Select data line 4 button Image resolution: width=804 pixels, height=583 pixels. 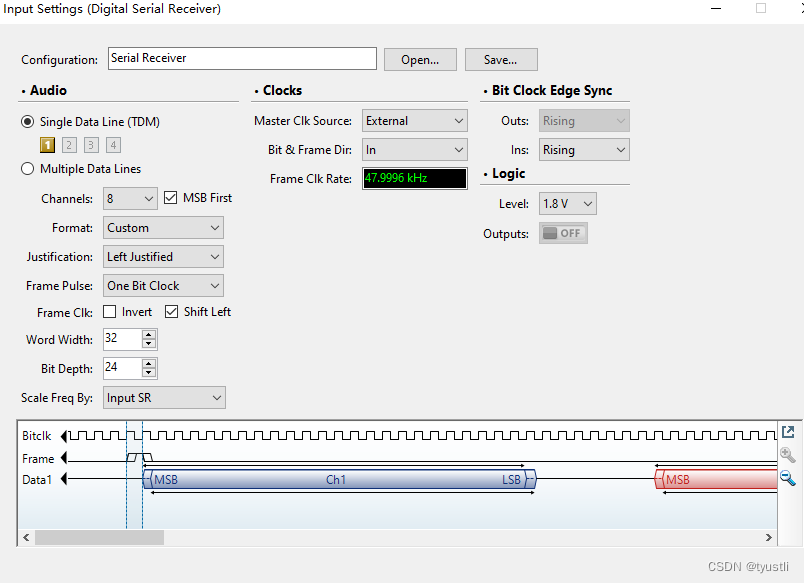pos(113,144)
